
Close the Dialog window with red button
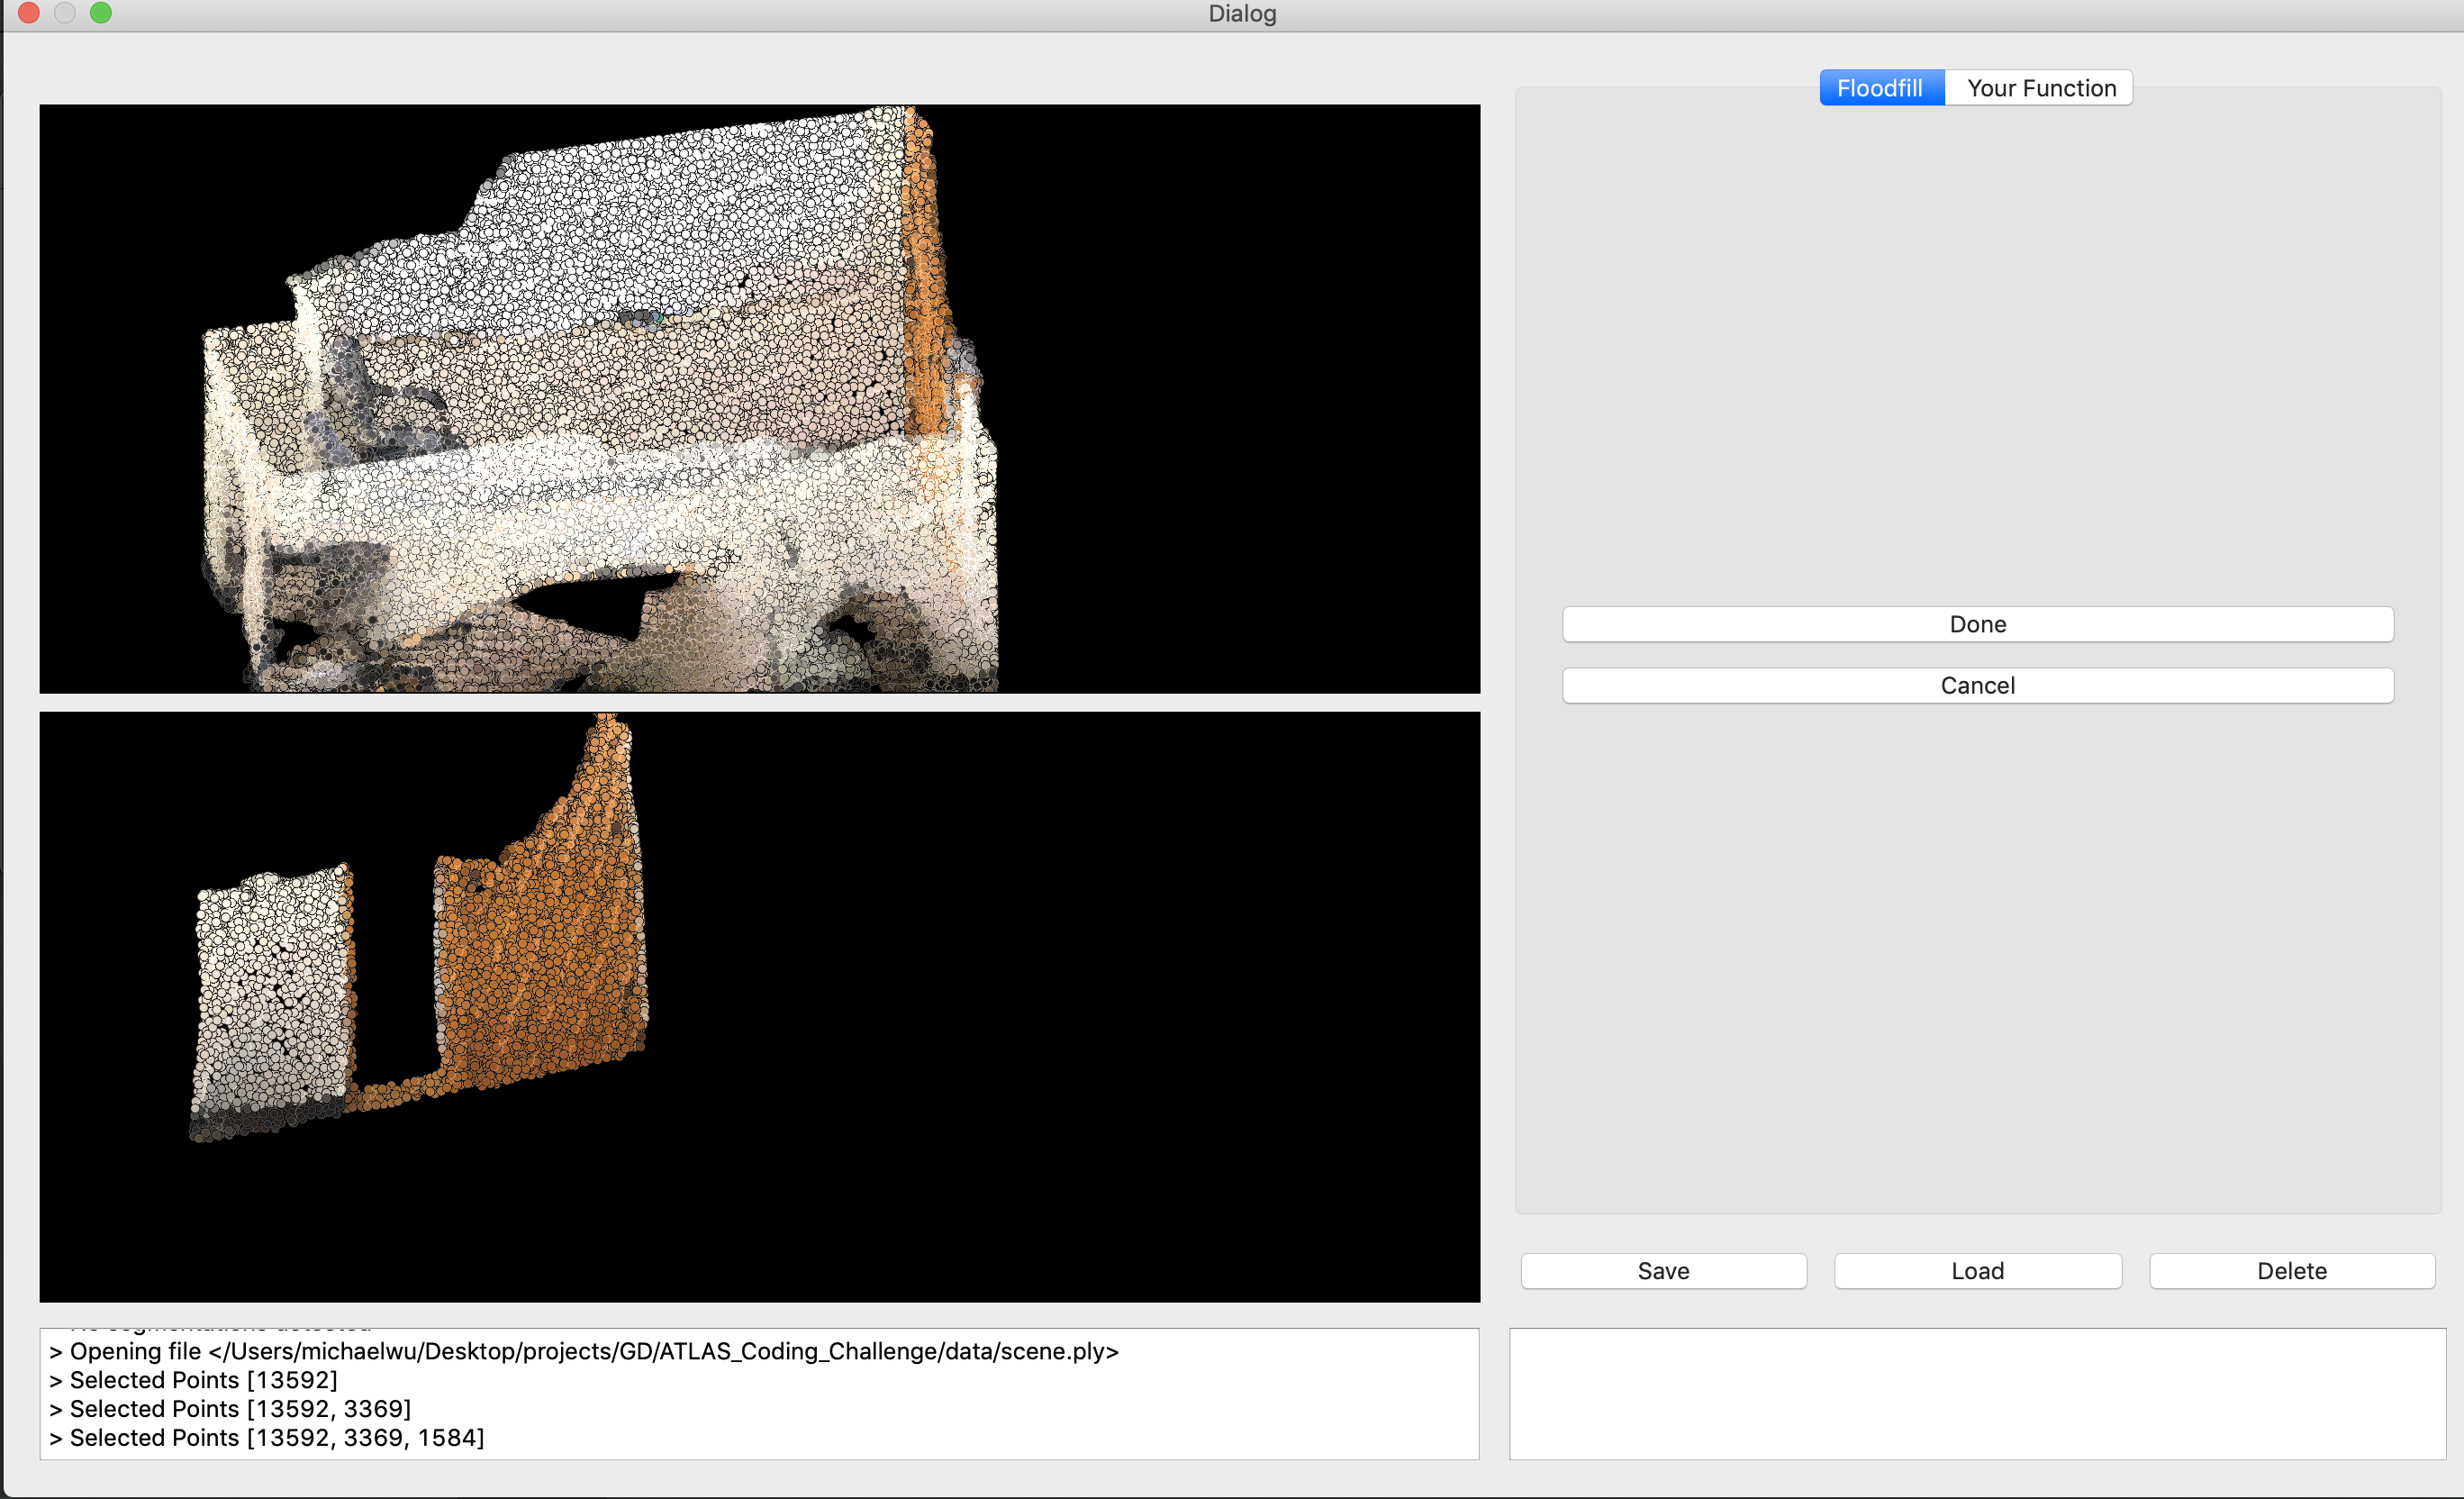pos(29,13)
